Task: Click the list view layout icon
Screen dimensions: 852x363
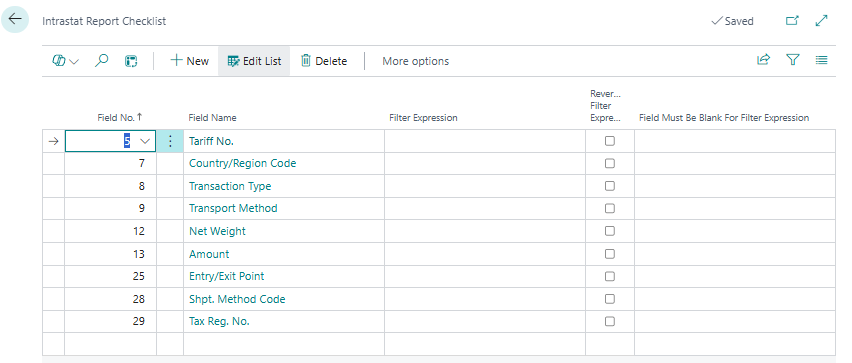Action: point(822,60)
